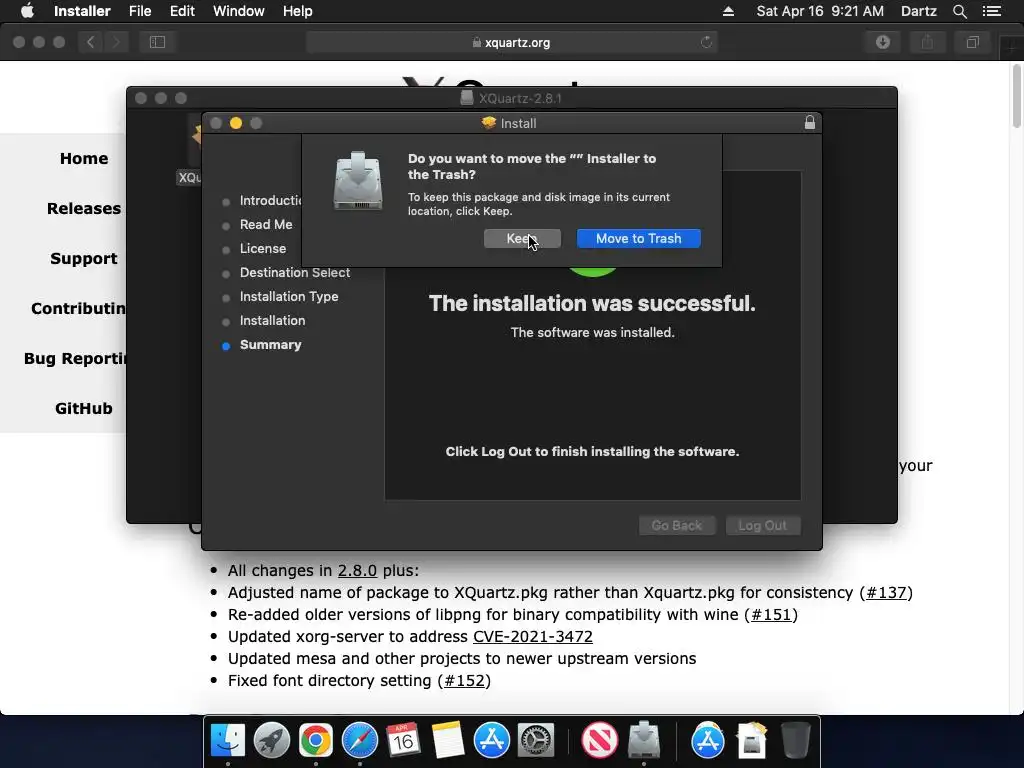
Task: Click the page vertical scrollbar
Action: pyautogui.click(x=1017, y=98)
